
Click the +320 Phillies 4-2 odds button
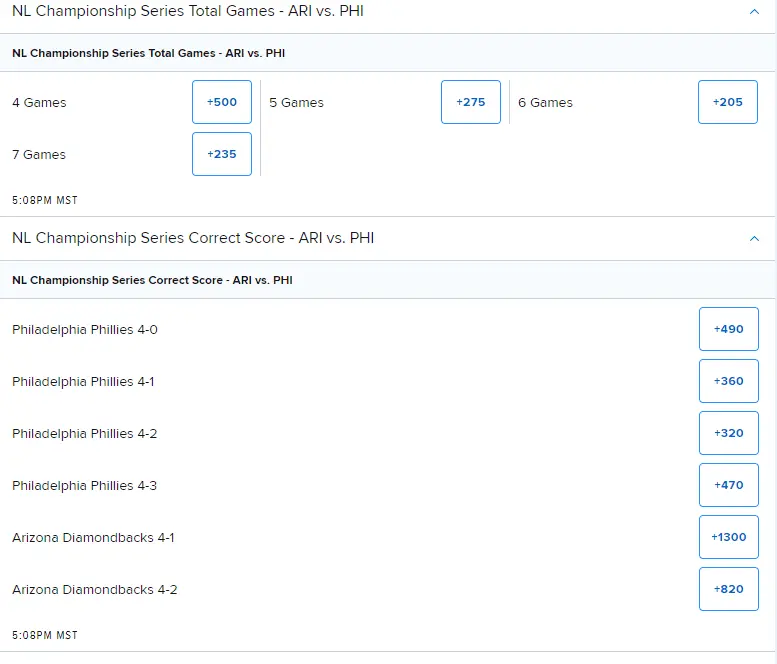pyautogui.click(x=728, y=433)
